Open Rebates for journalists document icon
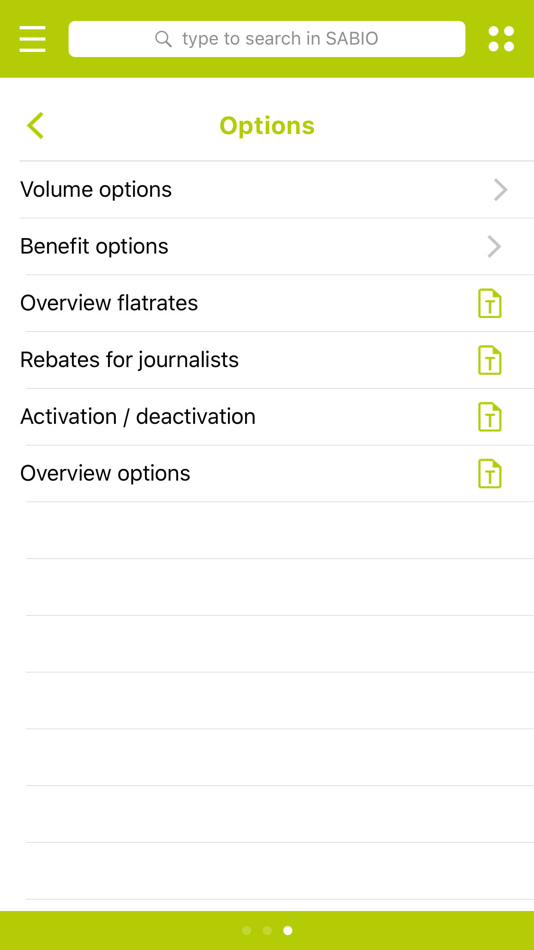 tap(490, 360)
